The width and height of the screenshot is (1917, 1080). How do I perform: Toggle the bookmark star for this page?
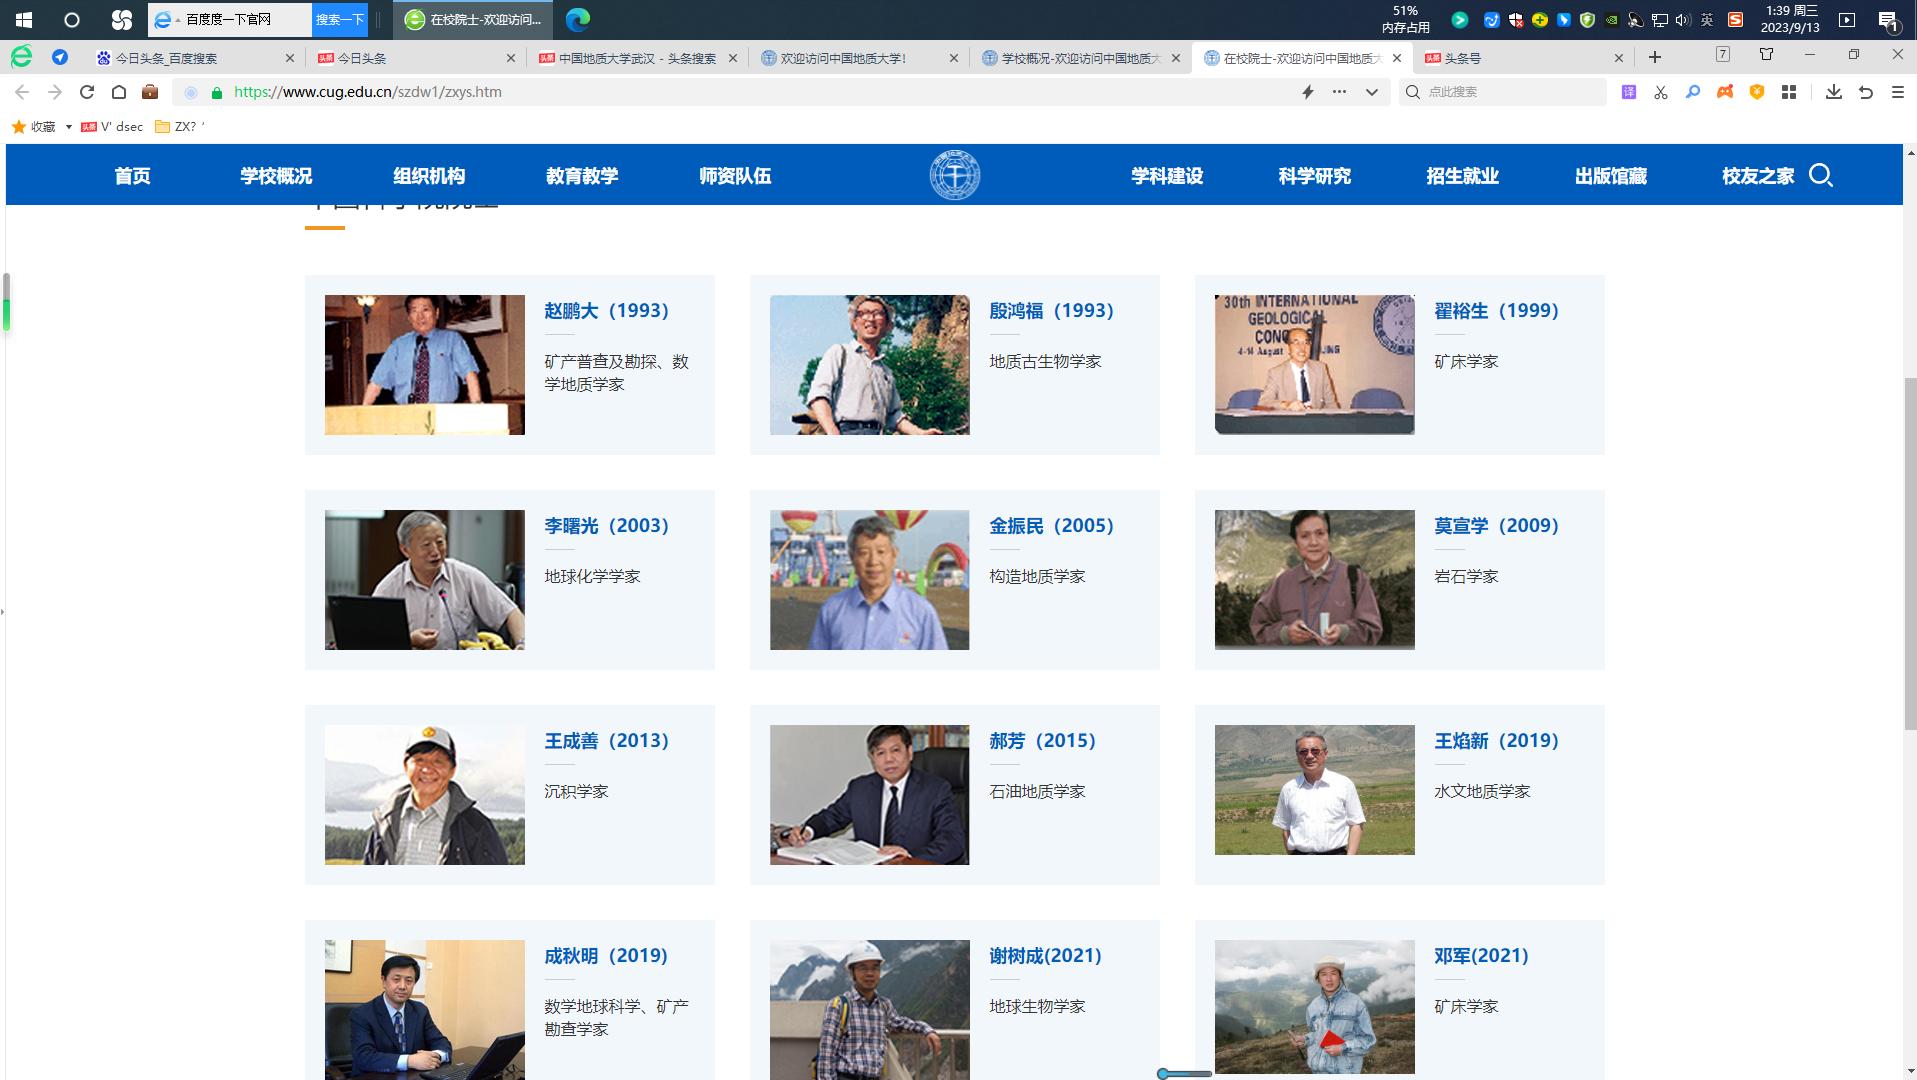[x=17, y=127]
